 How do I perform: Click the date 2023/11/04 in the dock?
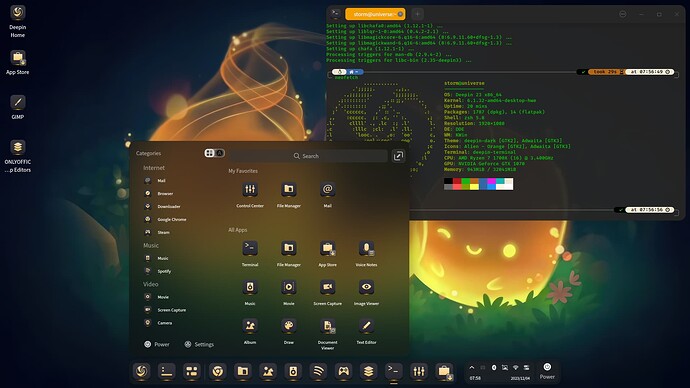click(520, 378)
